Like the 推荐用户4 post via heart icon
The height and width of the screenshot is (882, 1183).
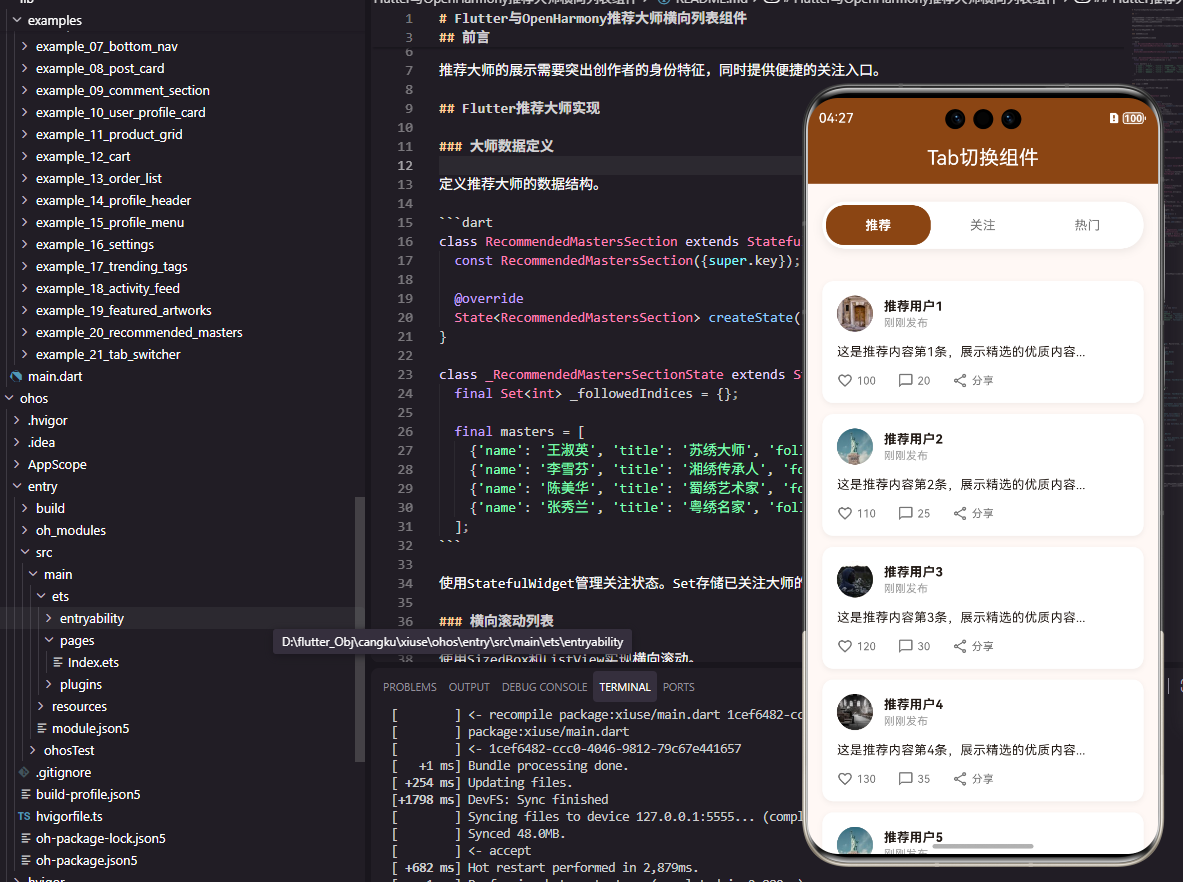(x=845, y=779)
